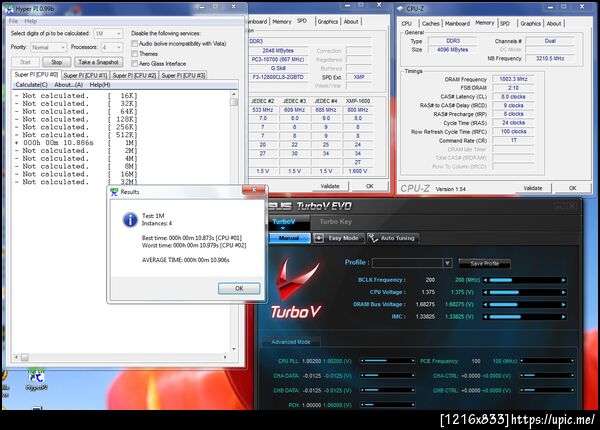Open CPU tab in right CPU-Z window
The width and height of the screenshot is (600, 430).
(406, 23)
